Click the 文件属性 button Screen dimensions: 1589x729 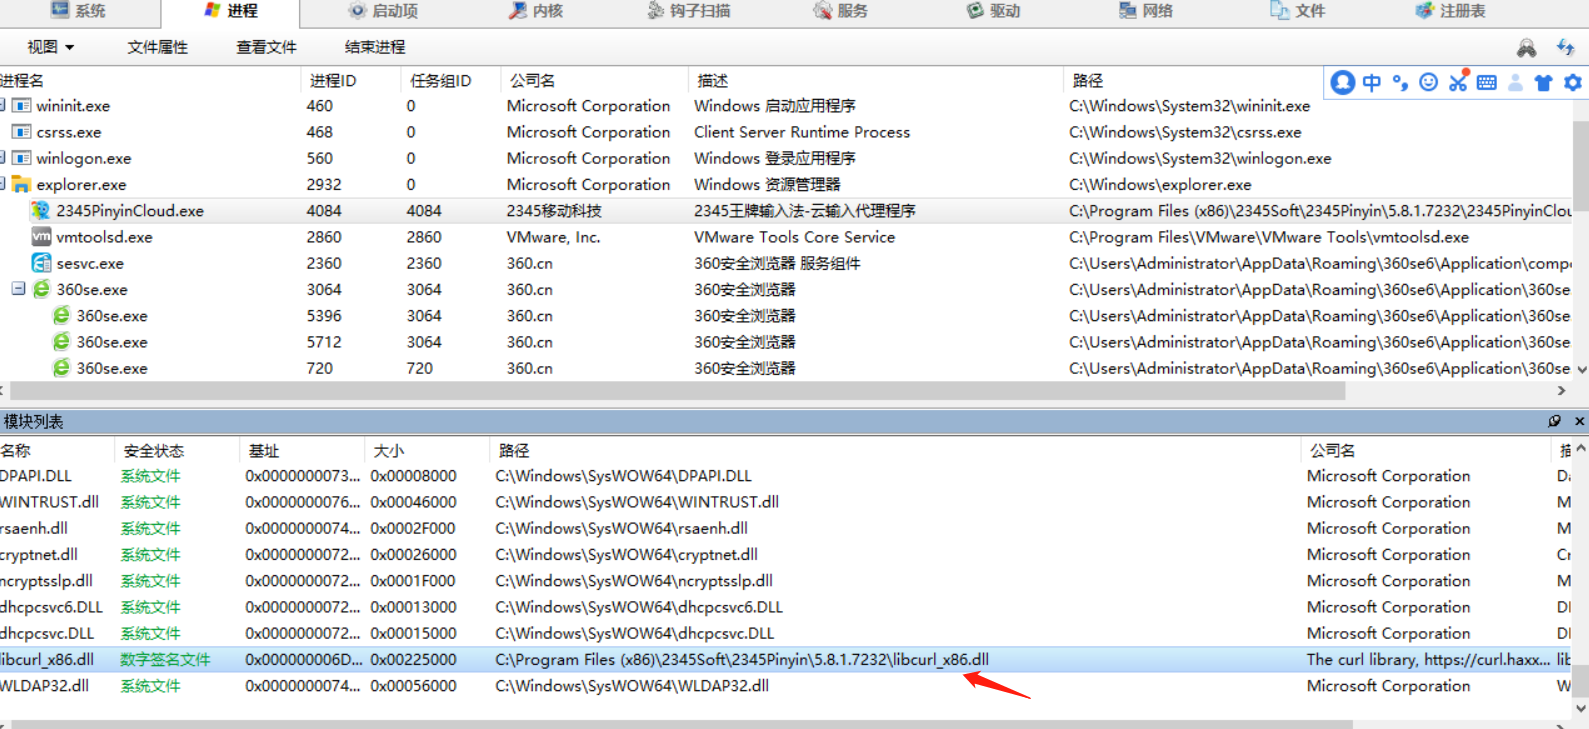coord(158,47)
